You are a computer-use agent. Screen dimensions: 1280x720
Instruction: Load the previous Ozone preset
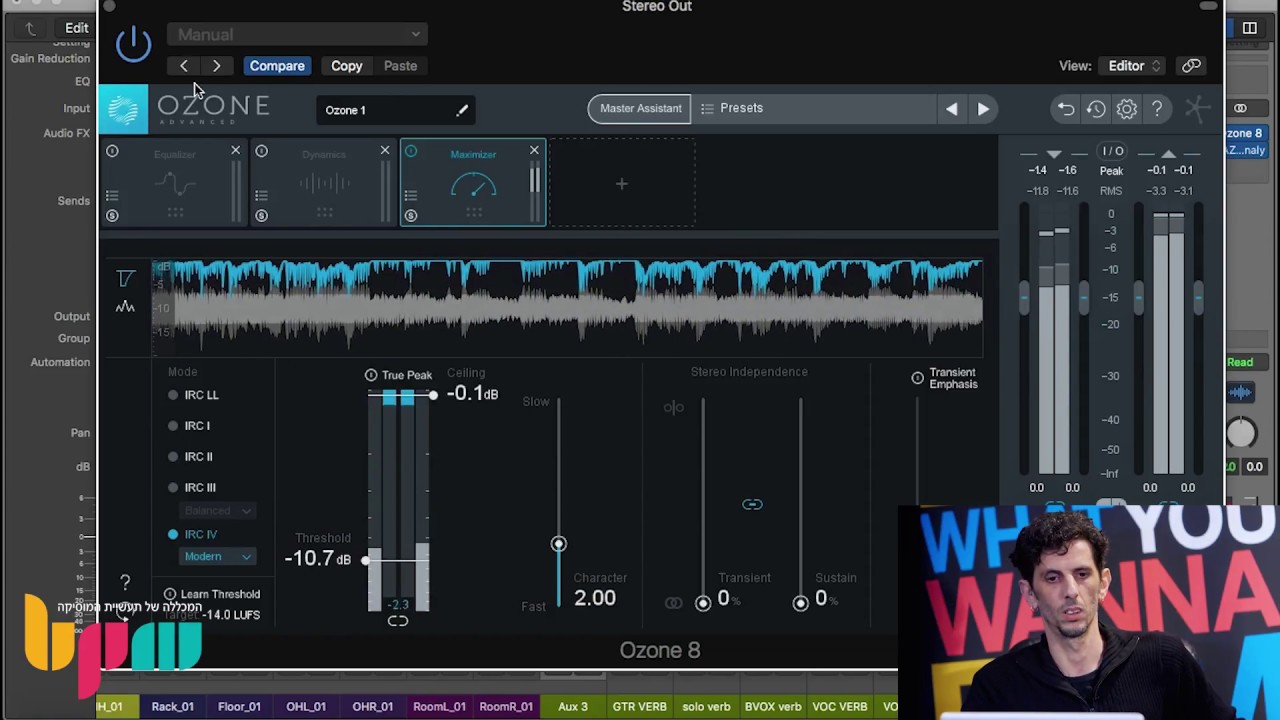(x=951, y=109)
